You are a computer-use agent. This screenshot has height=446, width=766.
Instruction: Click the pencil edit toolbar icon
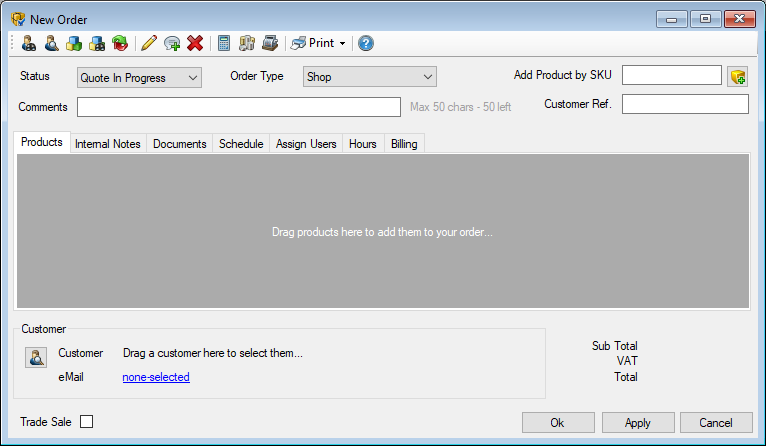[149, 43]
